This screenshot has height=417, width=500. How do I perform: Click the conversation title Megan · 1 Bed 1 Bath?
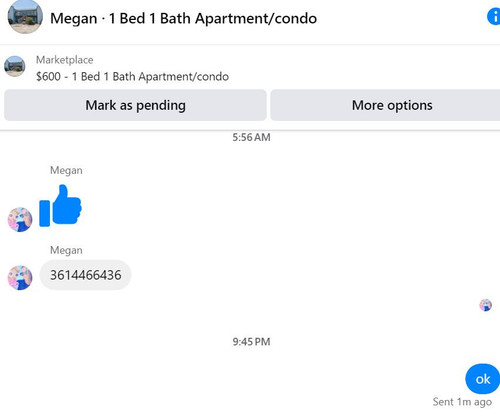pyautogui.click(x=183, y=18)
